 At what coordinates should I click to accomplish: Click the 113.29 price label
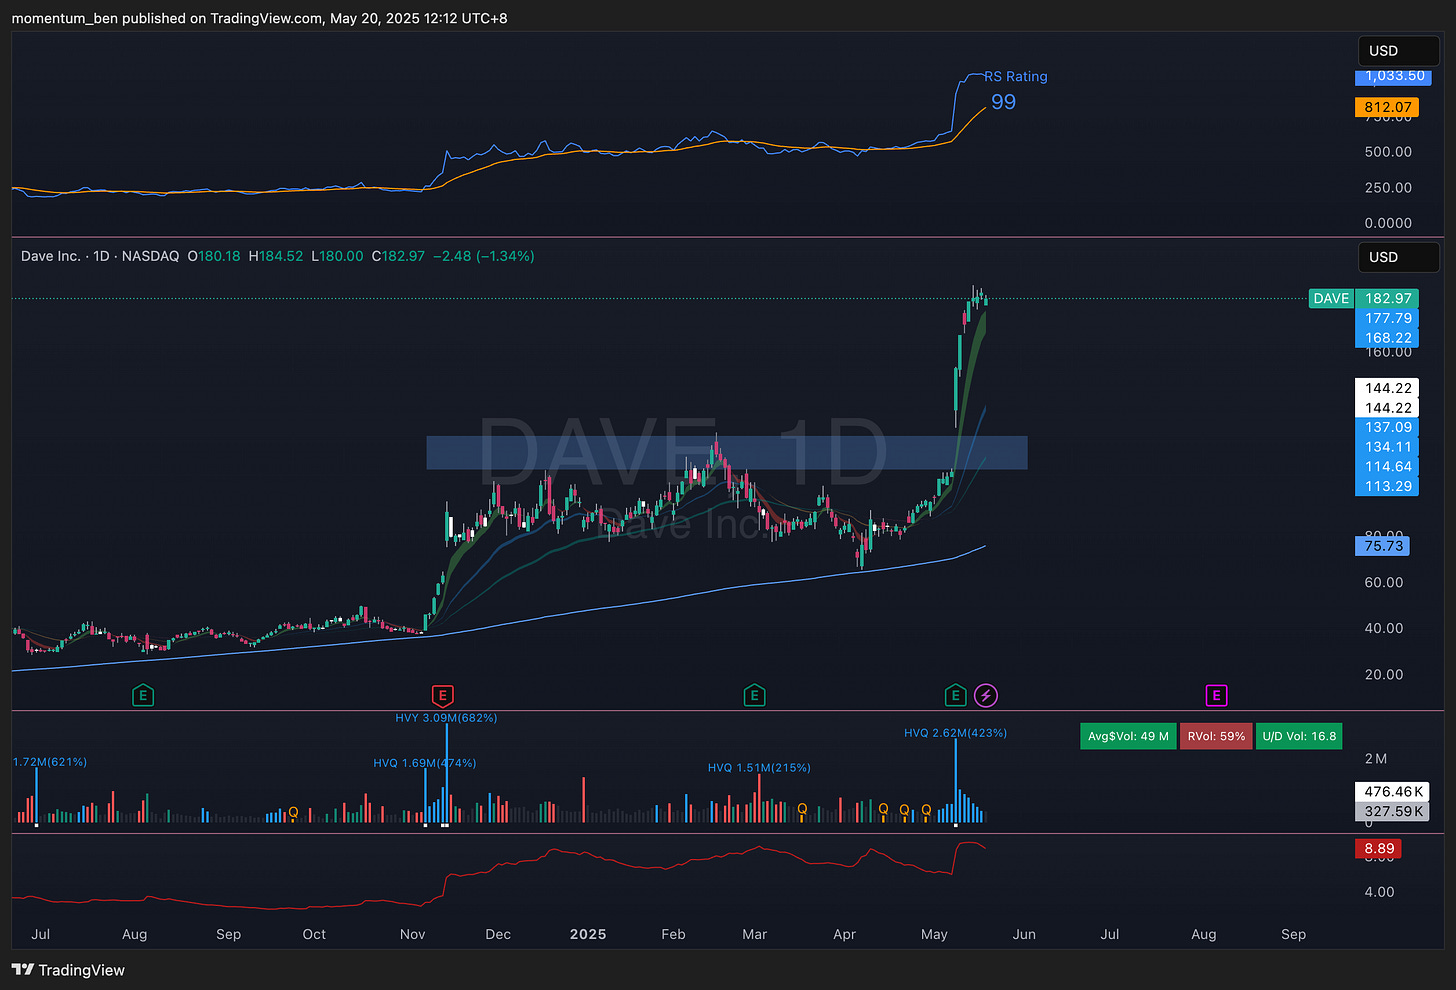pos(1387,486)
